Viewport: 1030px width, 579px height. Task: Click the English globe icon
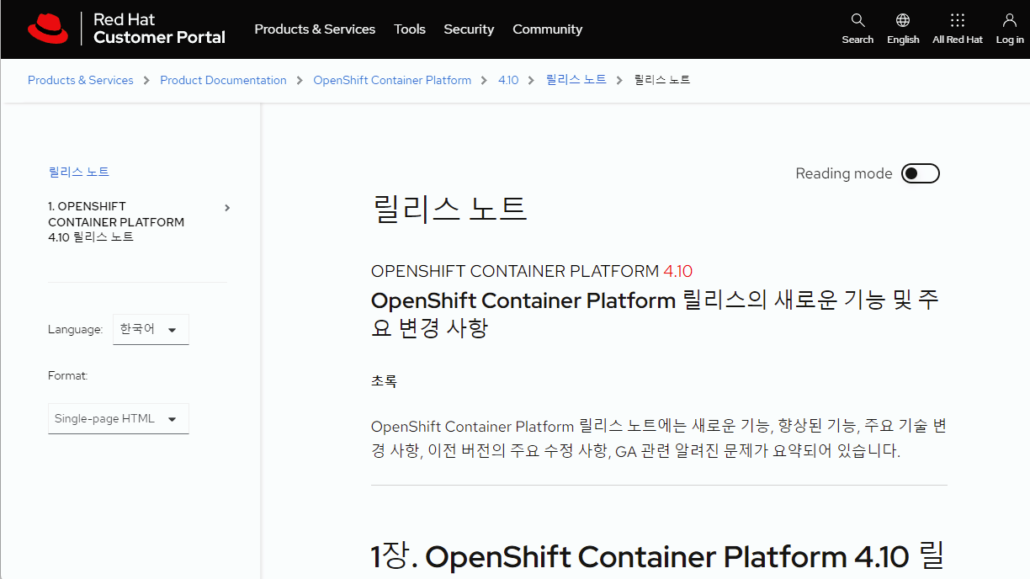[902, 22]
